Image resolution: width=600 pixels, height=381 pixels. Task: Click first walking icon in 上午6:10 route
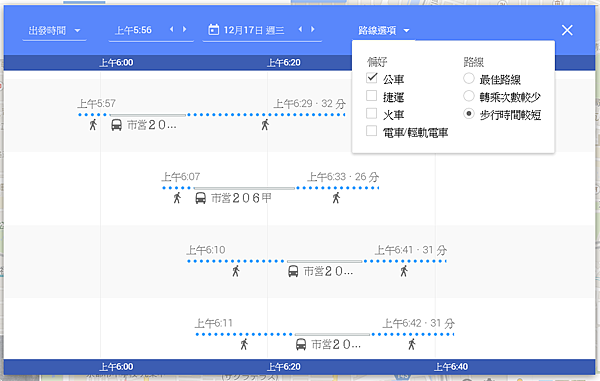pos(236,271)
